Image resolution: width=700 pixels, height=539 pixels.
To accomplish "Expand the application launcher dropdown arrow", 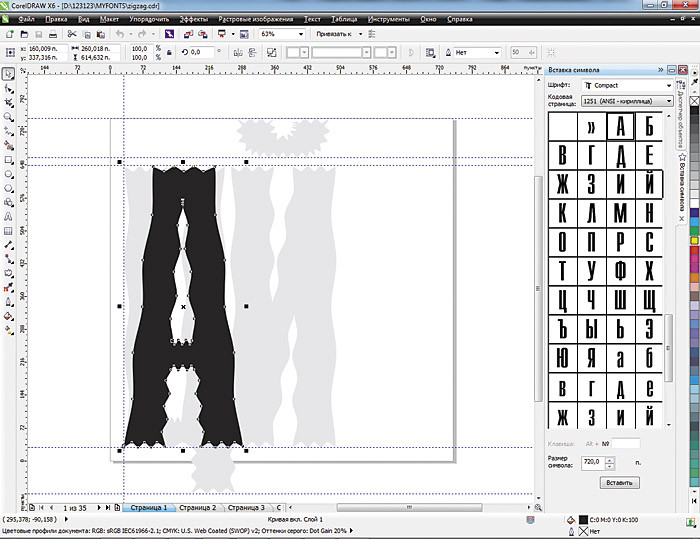I will click(233, 34).
